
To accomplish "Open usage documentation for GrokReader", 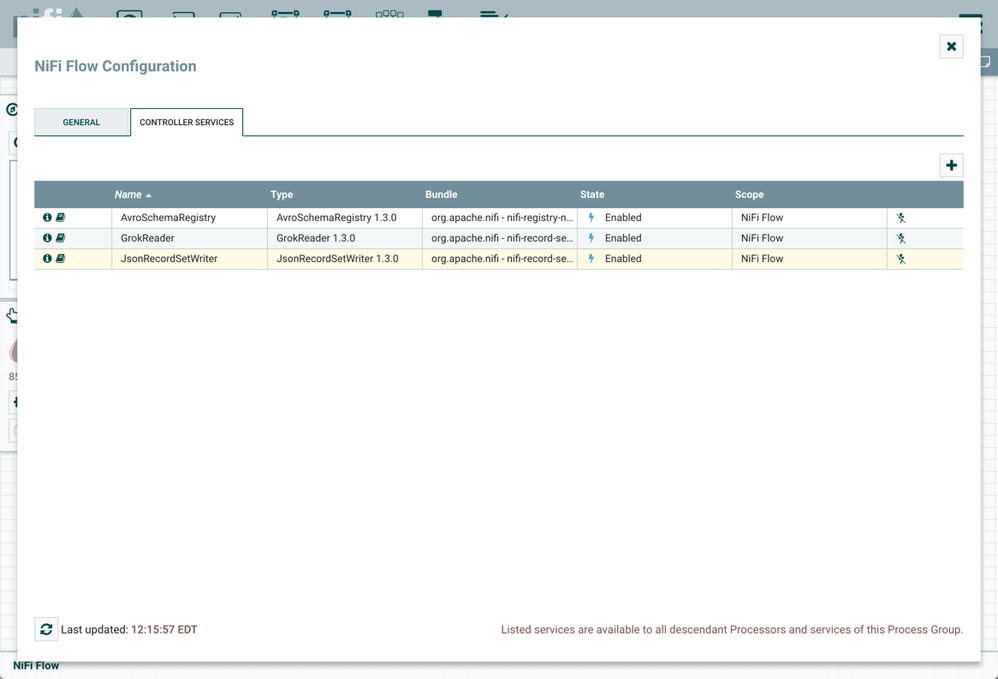I will [60, 238].
